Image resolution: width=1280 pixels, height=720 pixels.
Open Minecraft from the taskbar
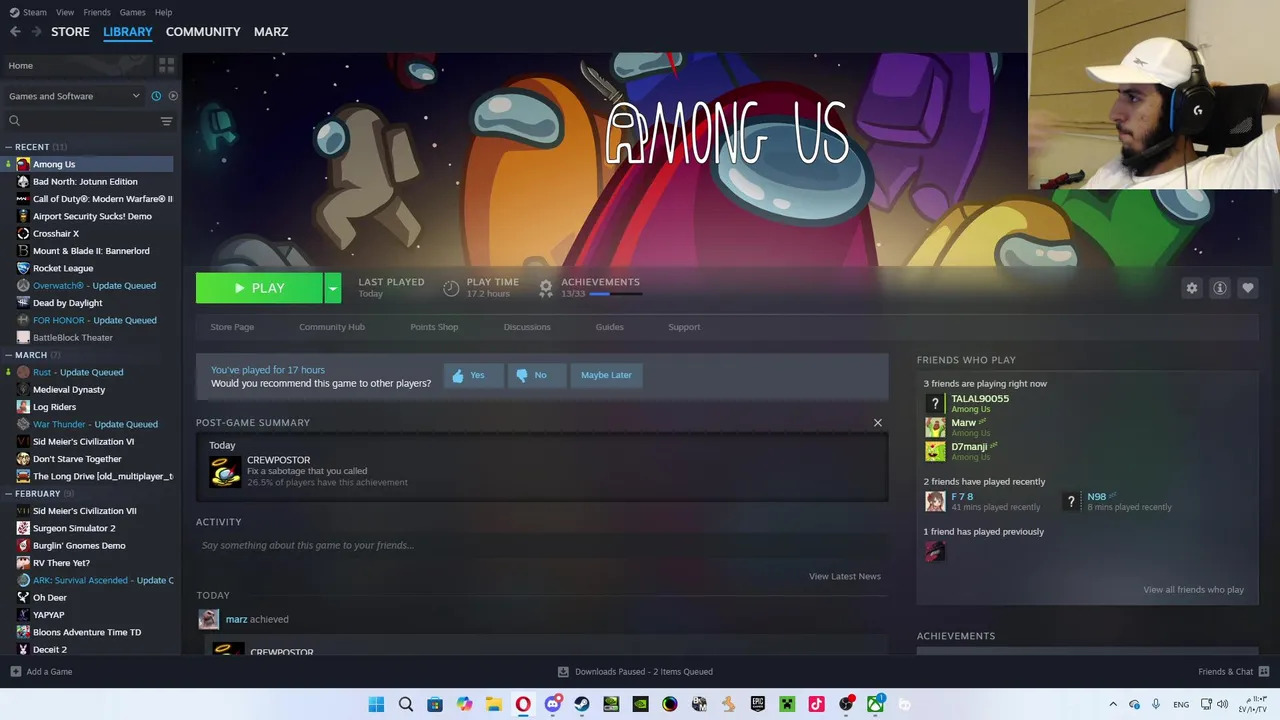click(787, 704)
